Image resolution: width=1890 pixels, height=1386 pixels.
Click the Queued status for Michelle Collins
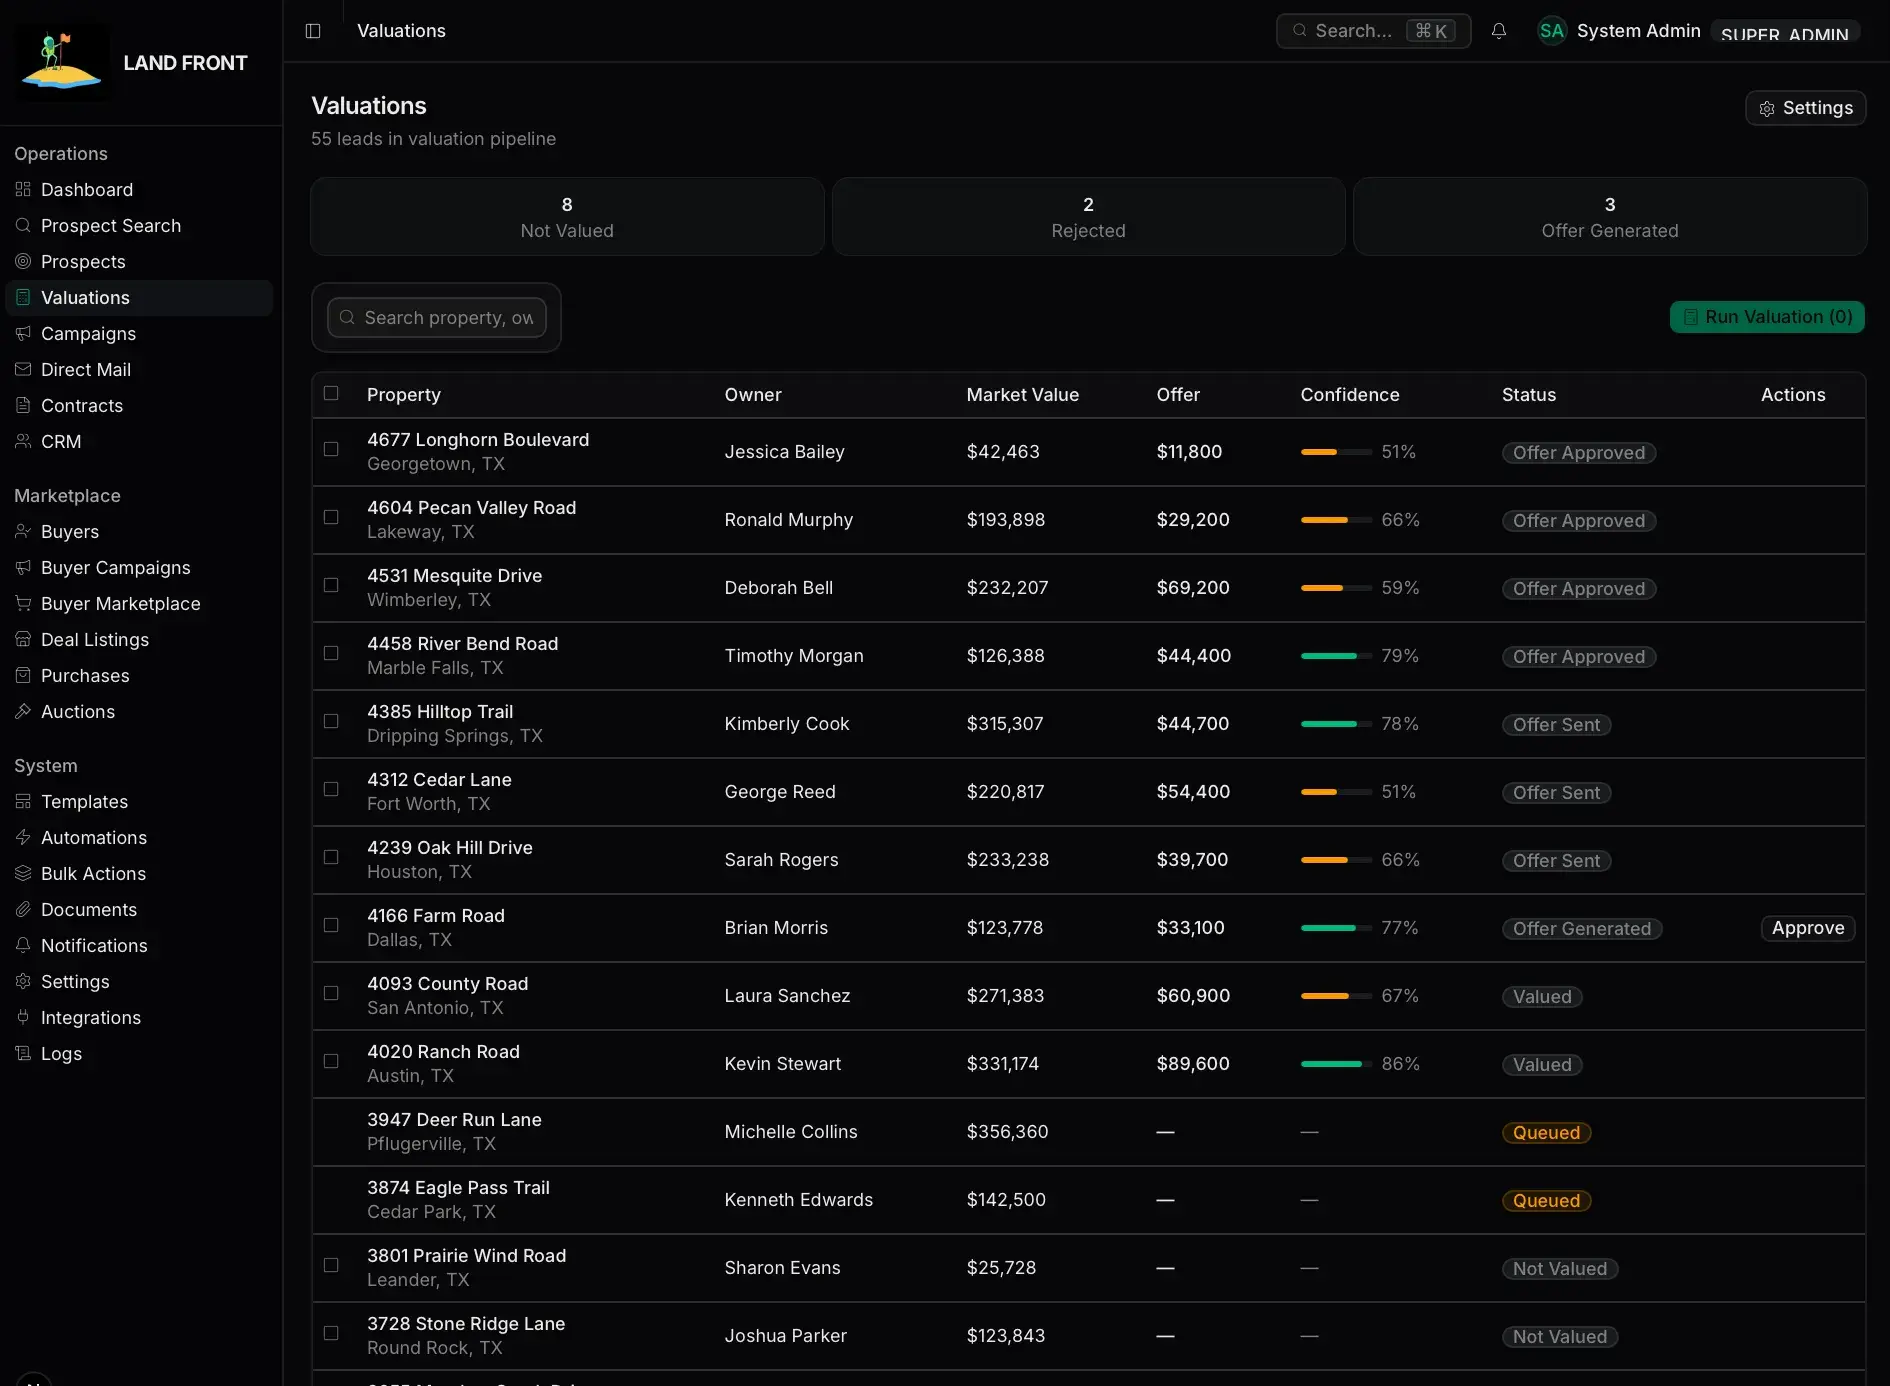(1546, 1133)
